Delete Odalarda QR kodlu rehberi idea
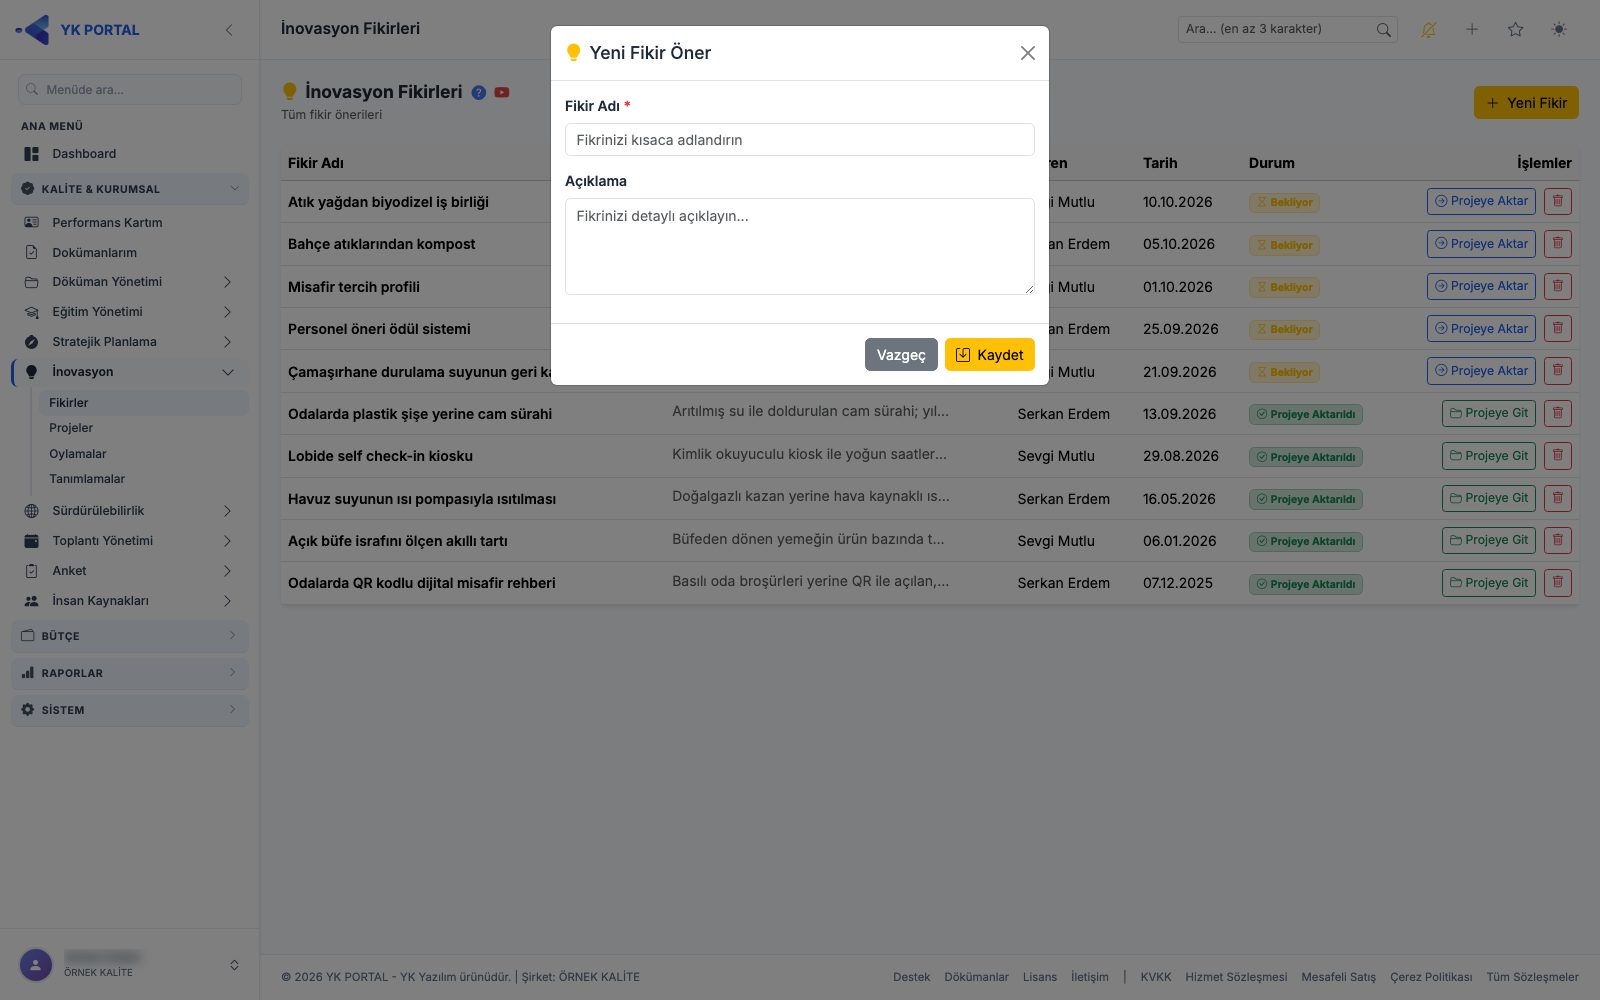1600x1000 pixels. click(x=1557, y=583)
